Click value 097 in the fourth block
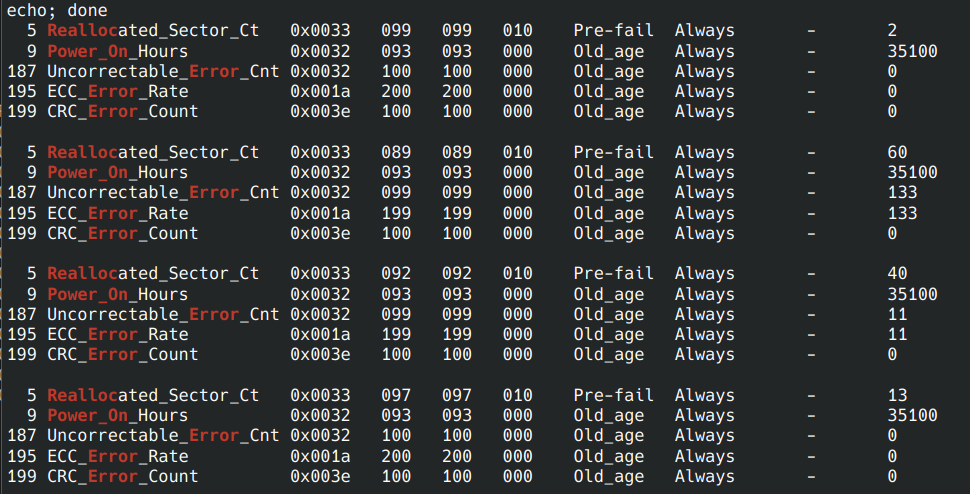The width and height of the screenshot is (970, 494). point(396,395)
